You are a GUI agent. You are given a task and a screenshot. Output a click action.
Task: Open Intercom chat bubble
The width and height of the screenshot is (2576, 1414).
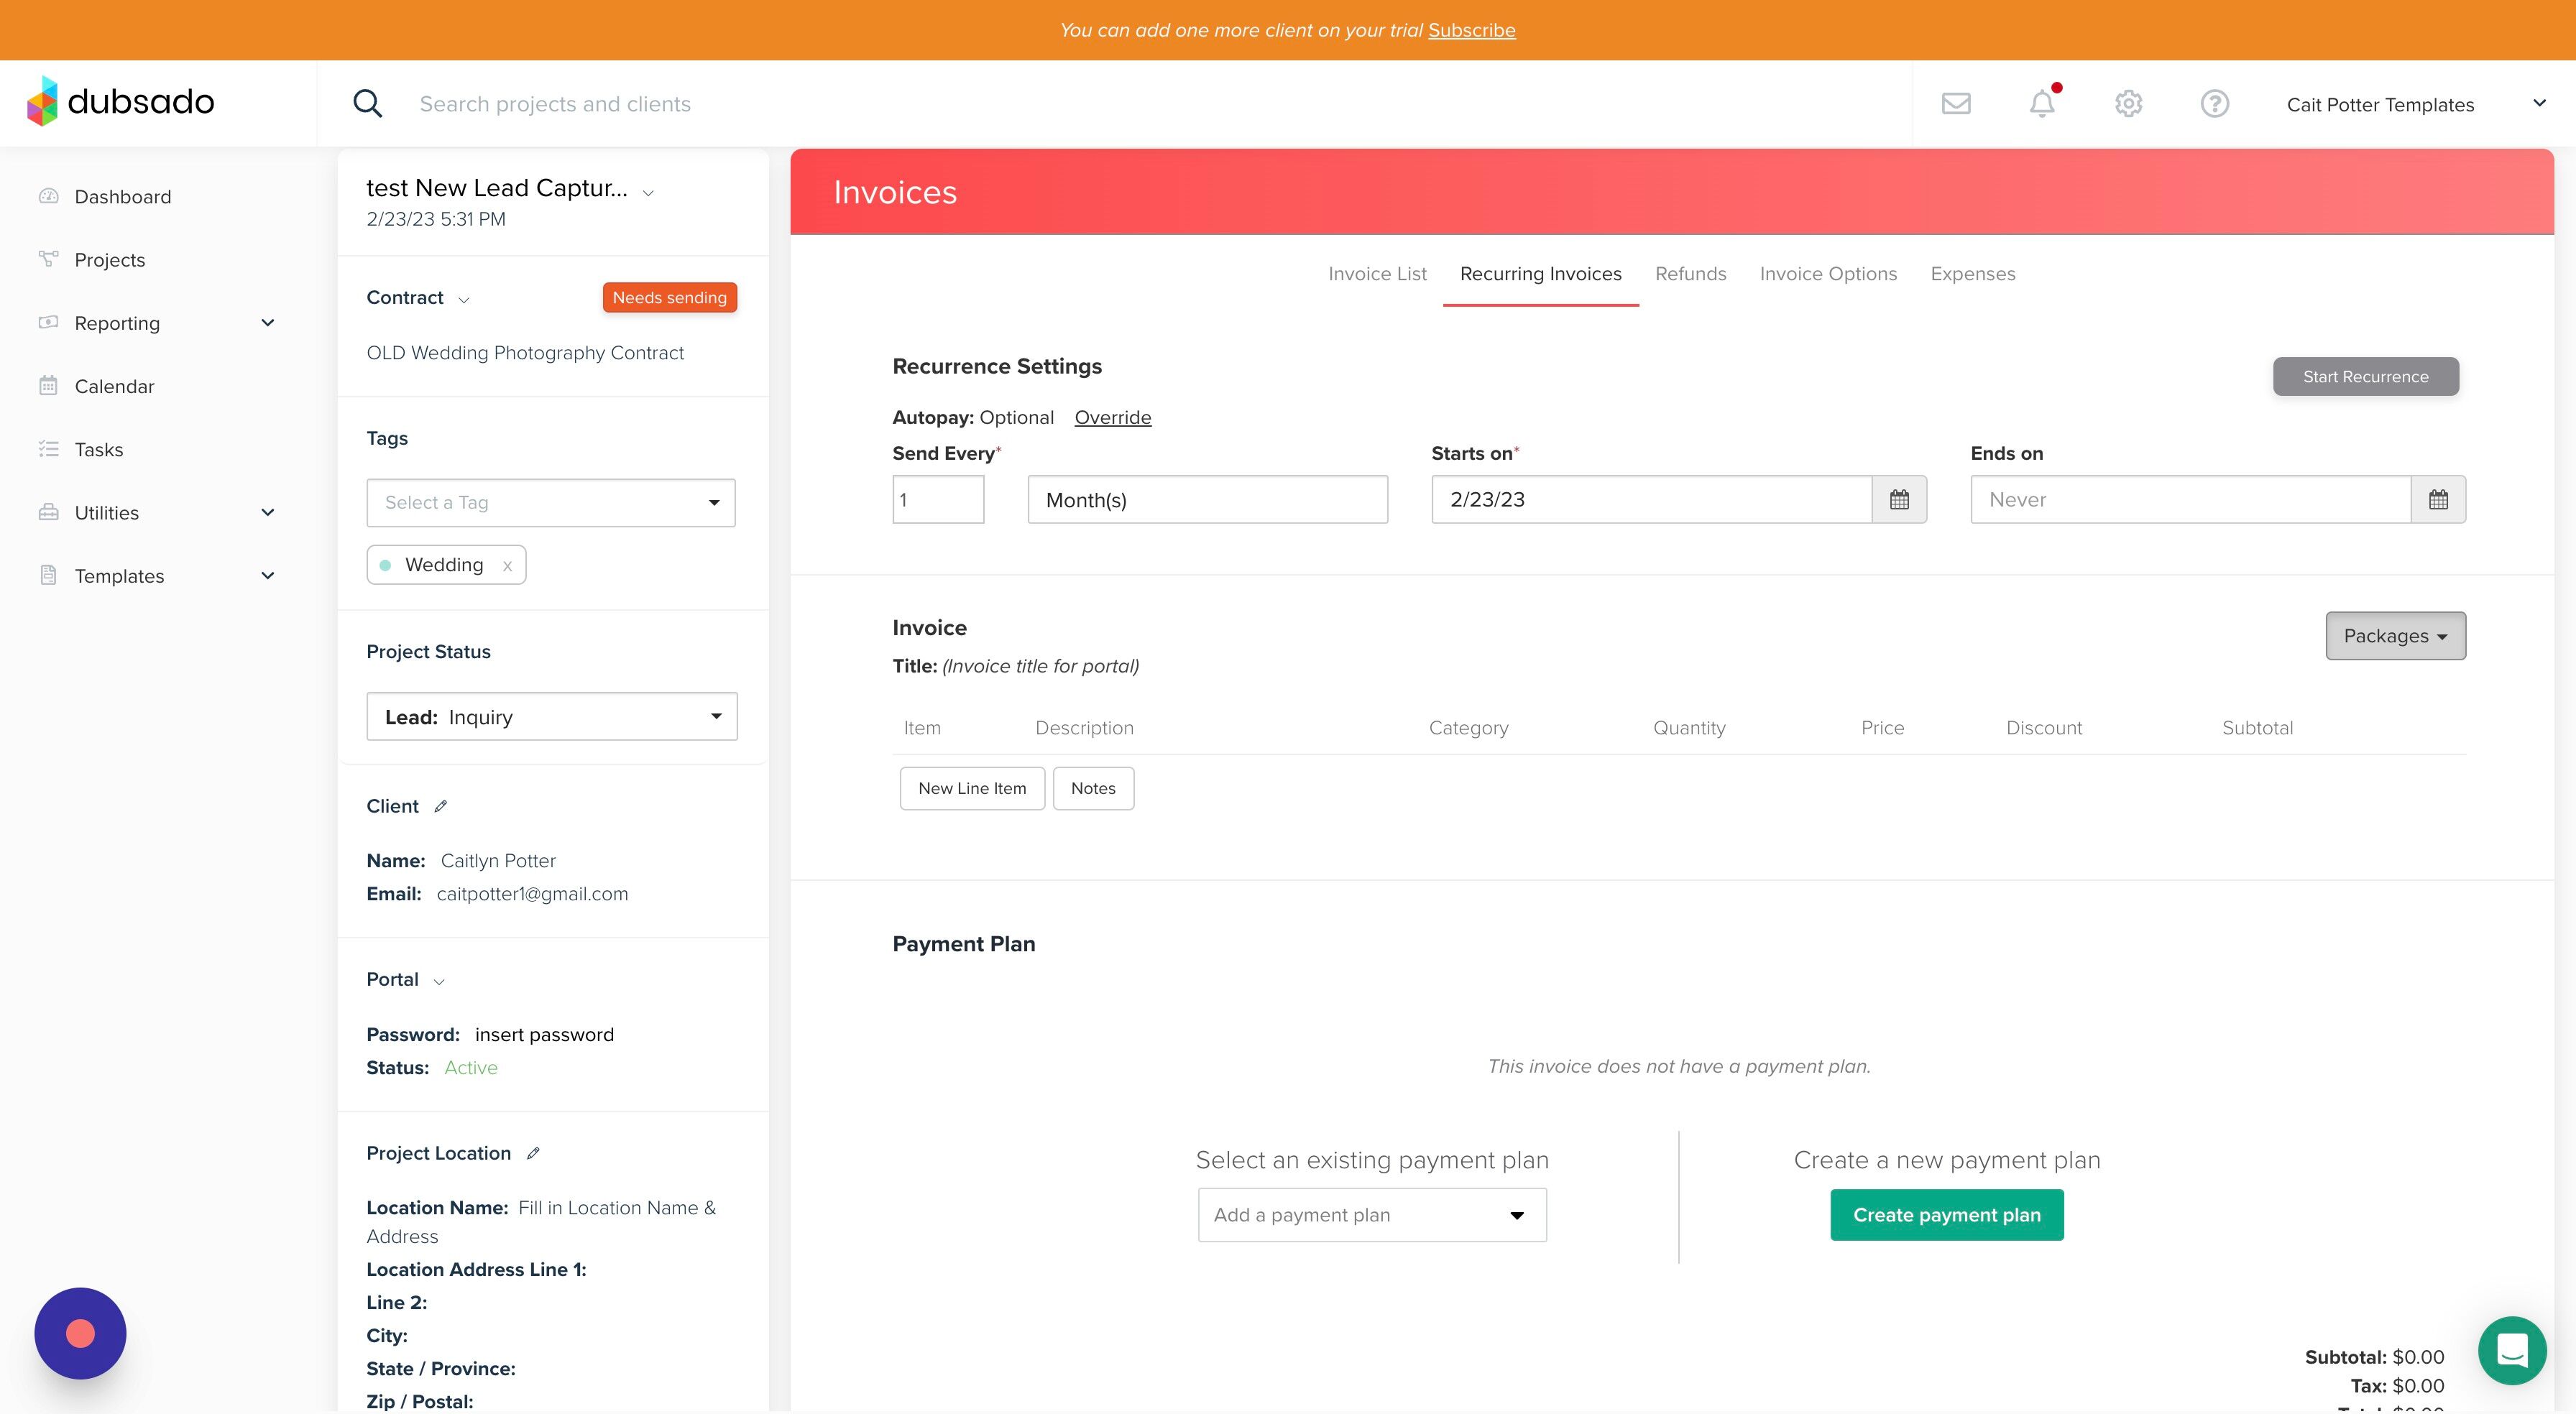[x=2512, y=1350]
